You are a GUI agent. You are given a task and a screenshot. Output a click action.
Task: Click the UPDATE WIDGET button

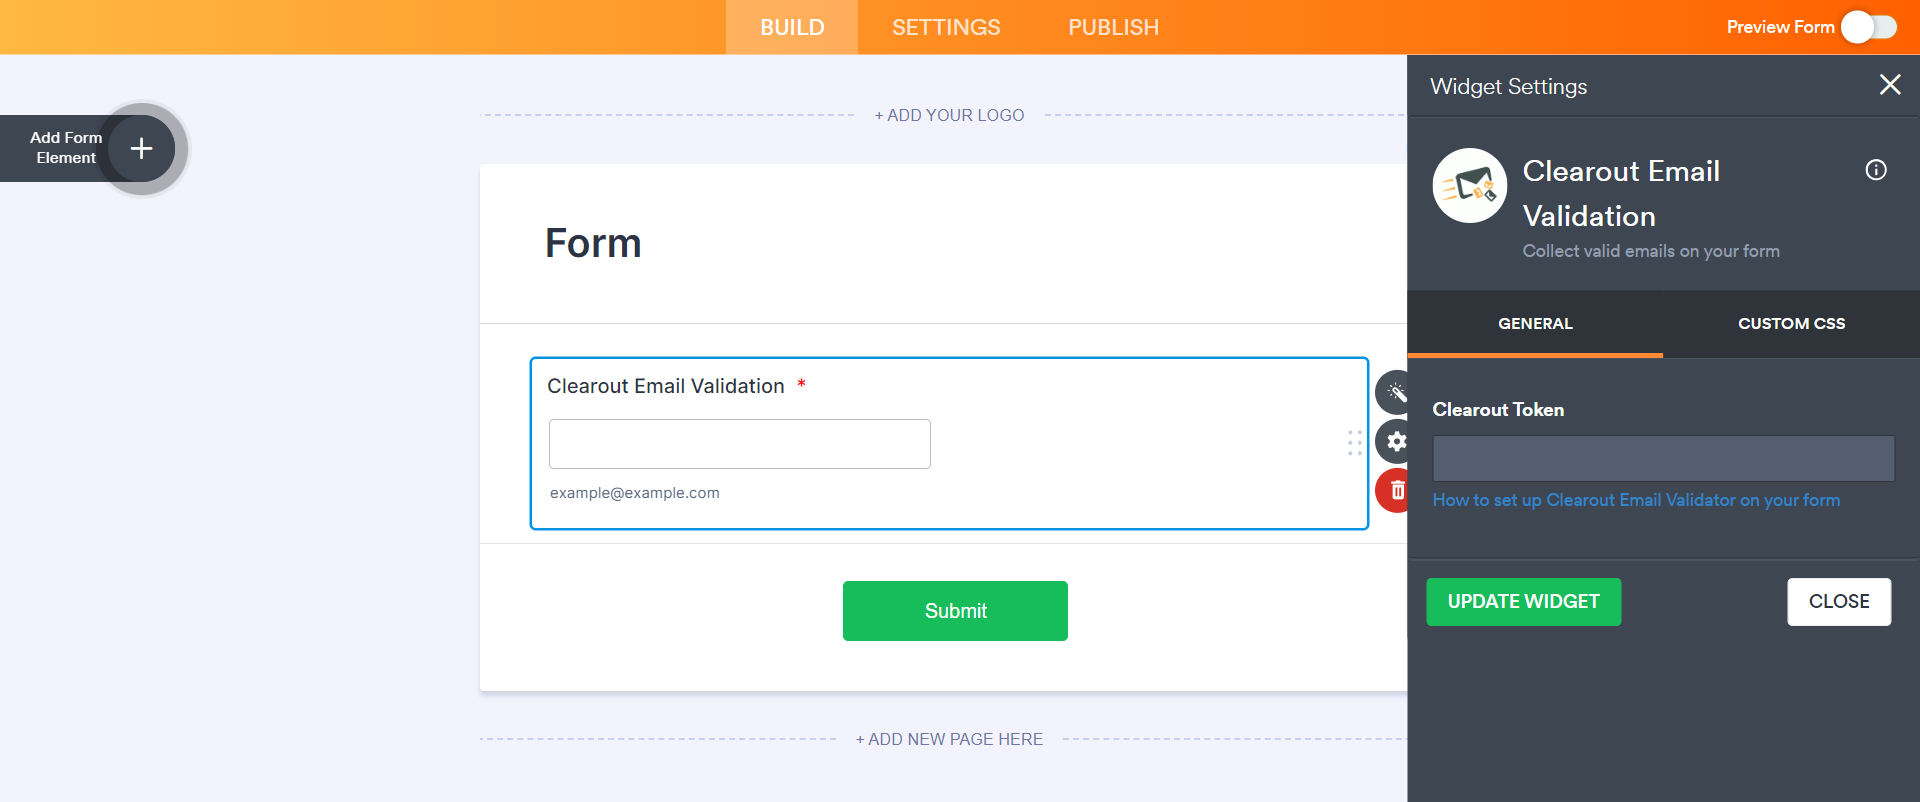[x=1524, y=602]
